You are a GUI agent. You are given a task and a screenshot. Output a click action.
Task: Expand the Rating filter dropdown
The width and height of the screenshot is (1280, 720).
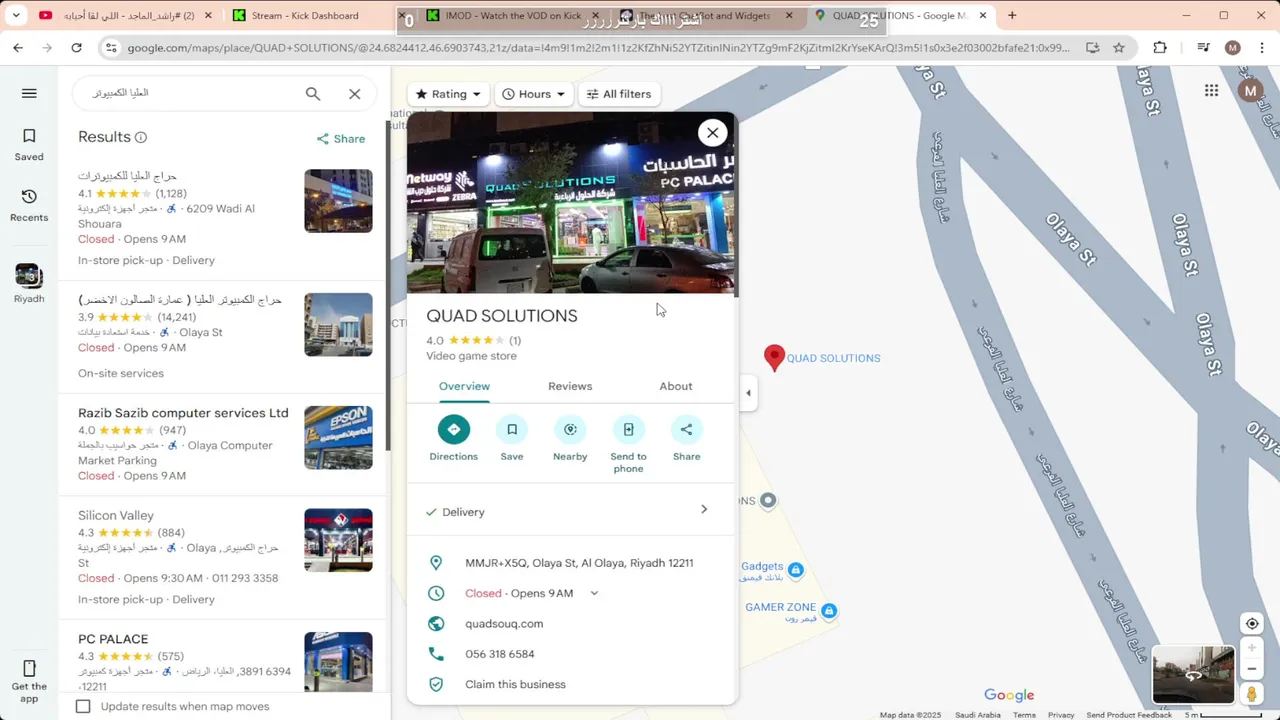(x=448, y=94)
